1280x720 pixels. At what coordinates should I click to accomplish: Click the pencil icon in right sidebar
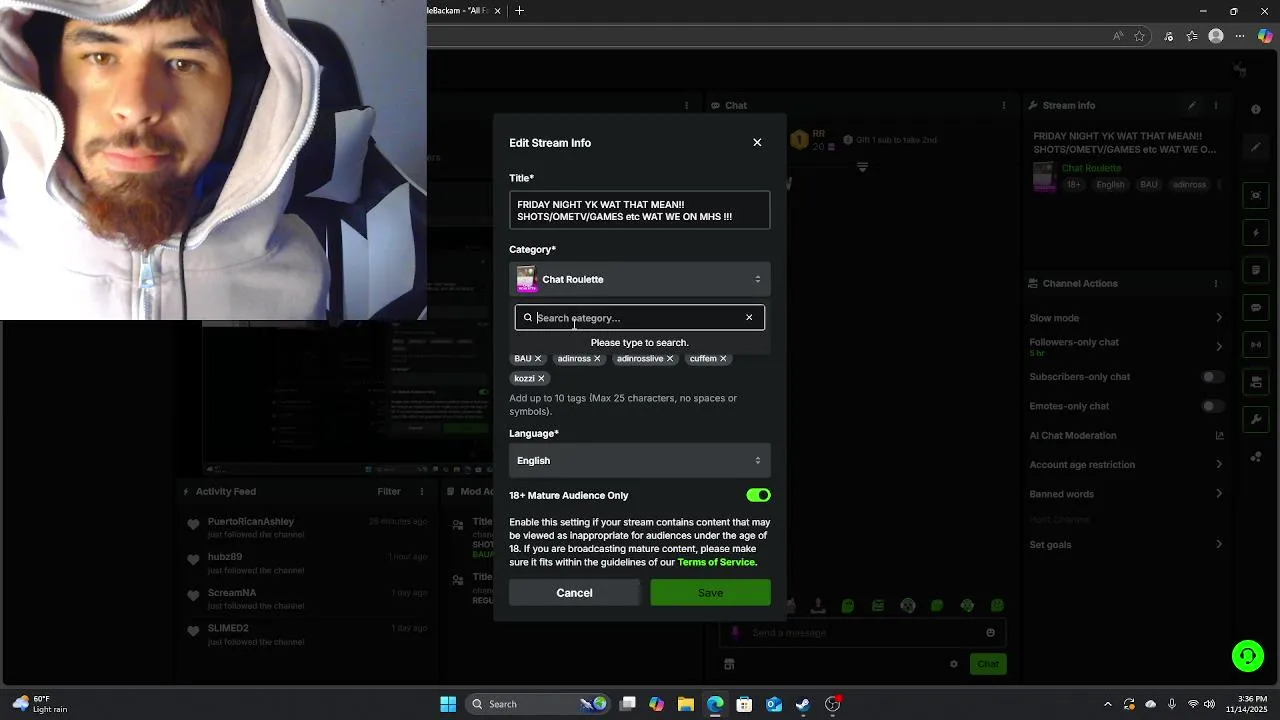point(1256,147)
